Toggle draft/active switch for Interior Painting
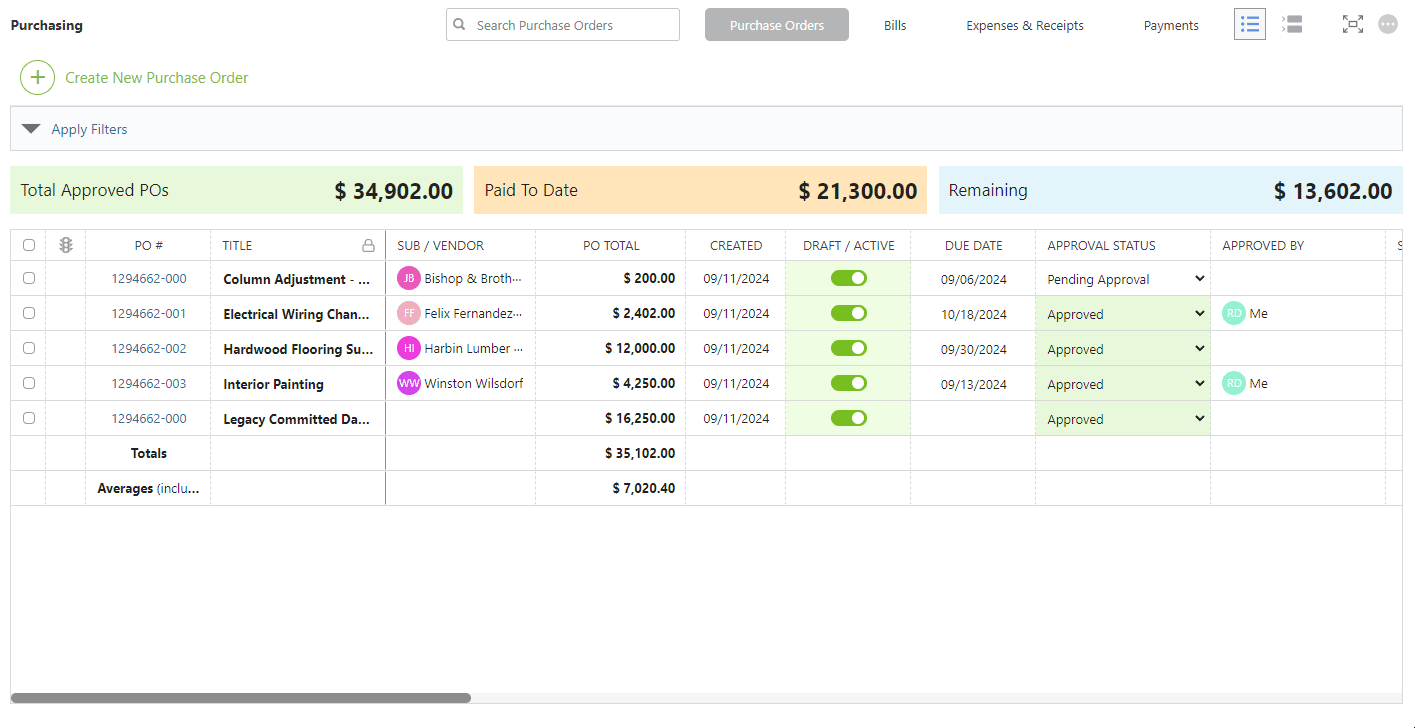The image size is (1415, 728). [x=848, y=383]
